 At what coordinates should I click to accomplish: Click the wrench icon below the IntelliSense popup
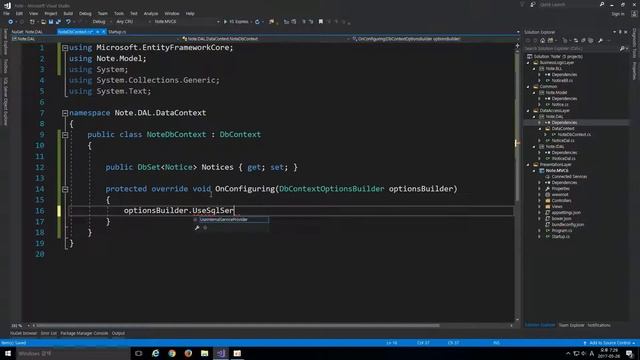197,228
